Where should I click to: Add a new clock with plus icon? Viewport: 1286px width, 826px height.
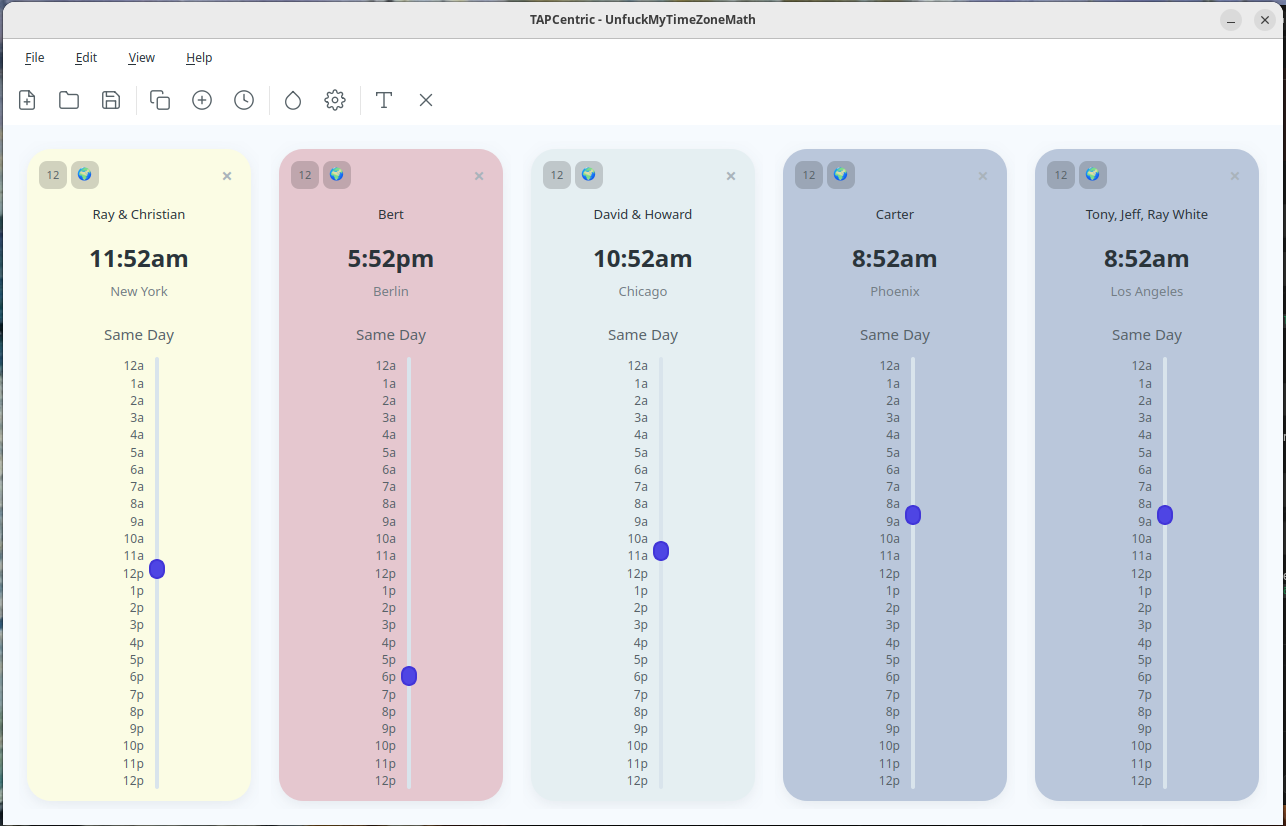click(x=202, y=100)
